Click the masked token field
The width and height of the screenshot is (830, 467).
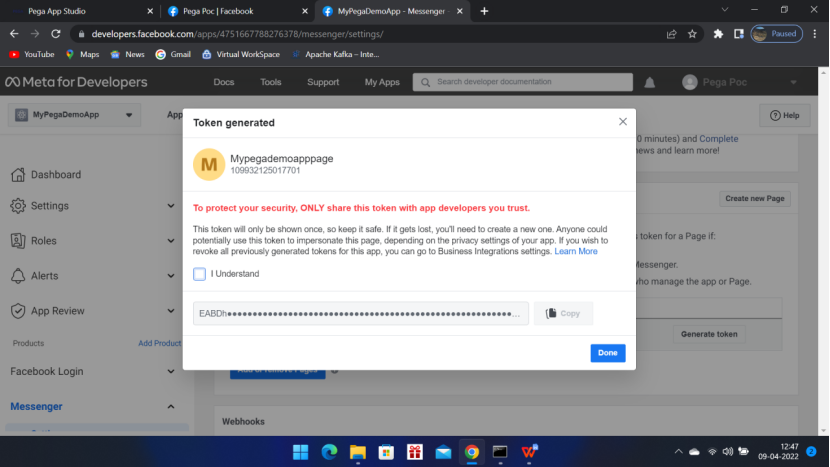(x=360, y=313)
